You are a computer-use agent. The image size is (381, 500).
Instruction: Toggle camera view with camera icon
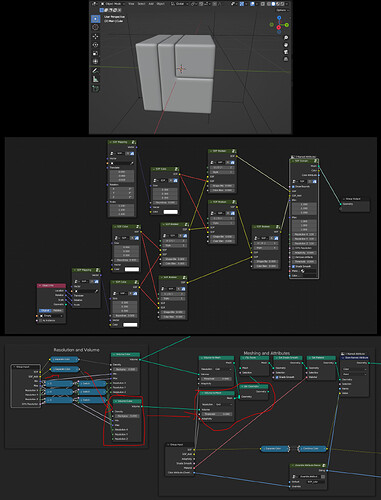pos(286,52)
